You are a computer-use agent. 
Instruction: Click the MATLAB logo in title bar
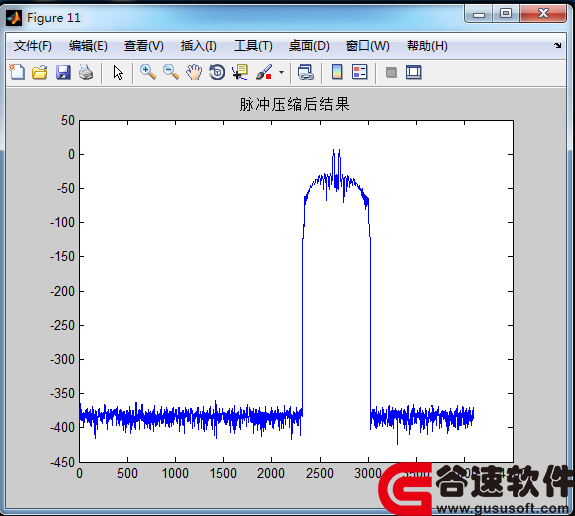click(14, 18)
